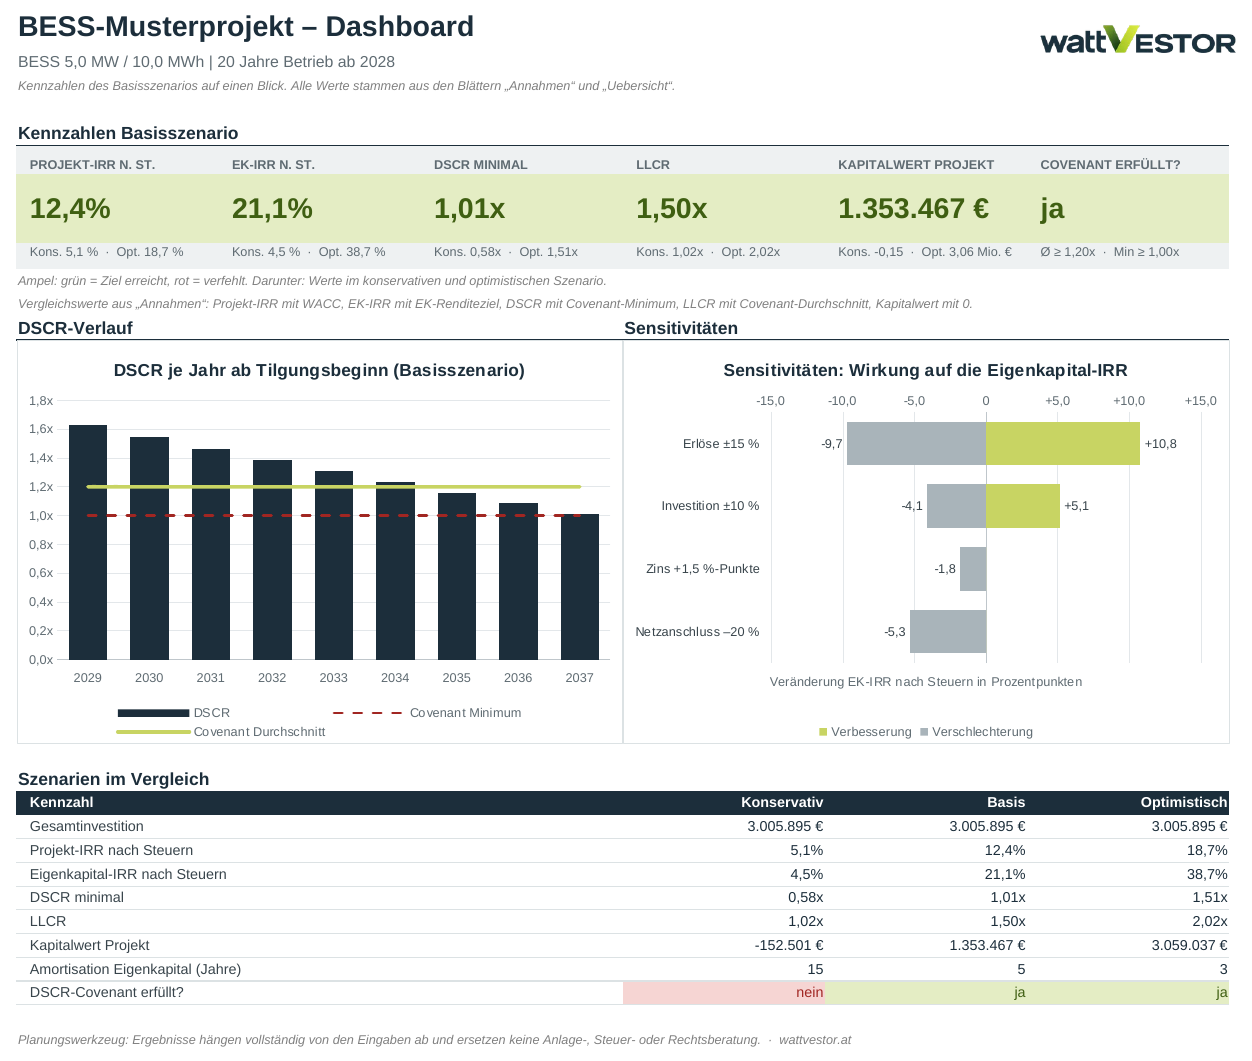Click the Optimistisch DSCR-Covenant ja cell

[x=1129, y=993]
